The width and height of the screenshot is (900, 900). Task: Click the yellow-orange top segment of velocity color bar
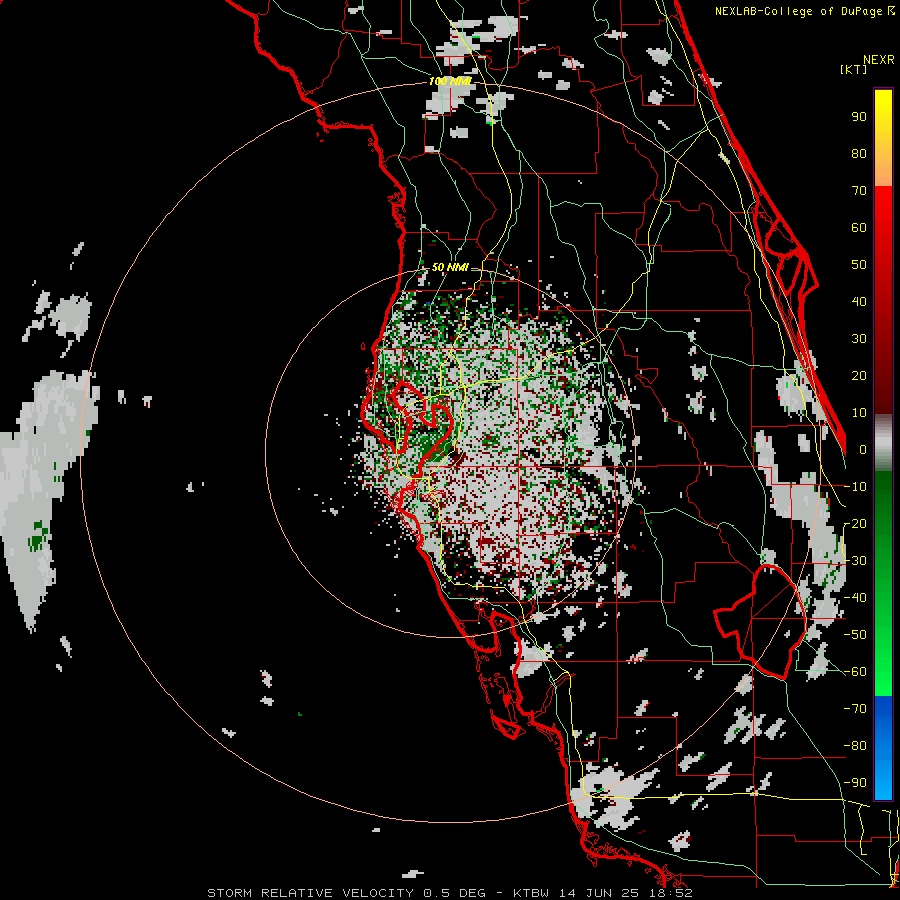coord(883,138)
